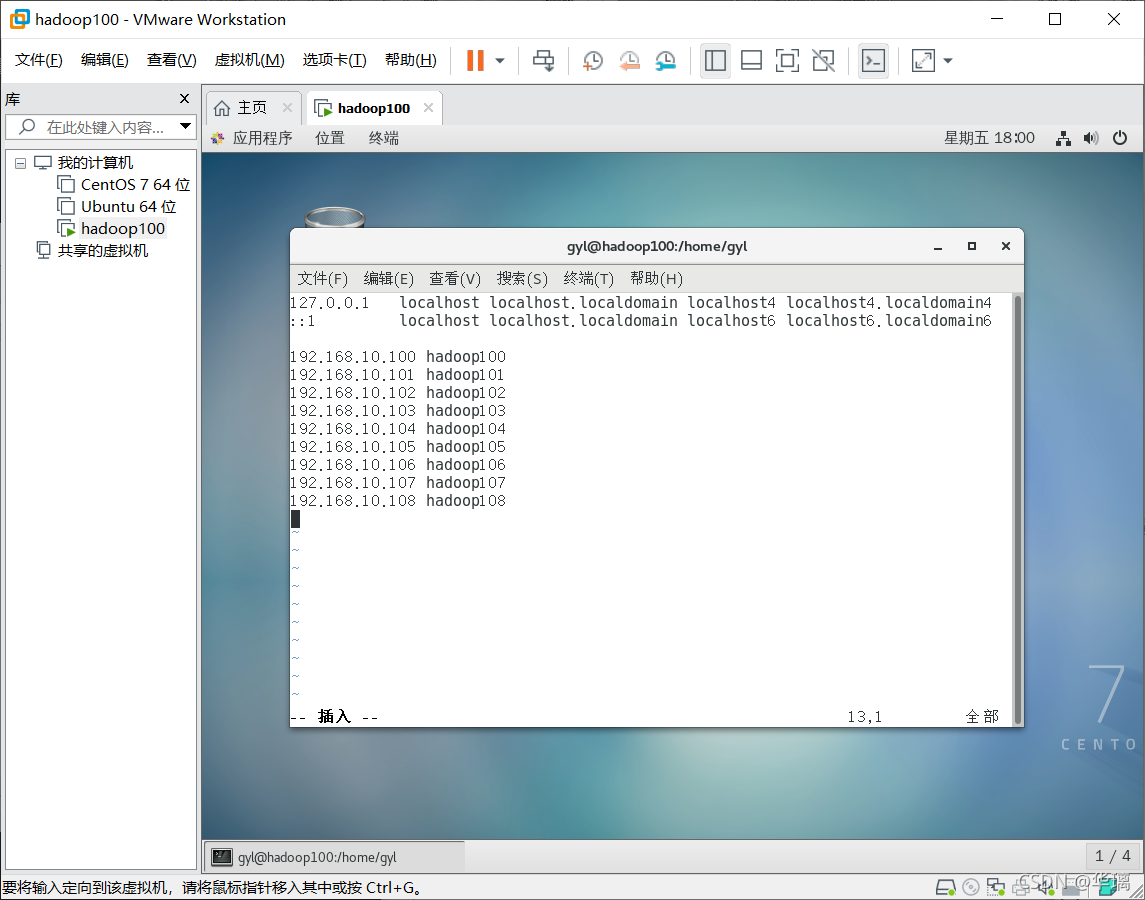Open the power options dropdown arrow next to Pause
This screenshot has width=1145, height=900.
coord(500,61)
